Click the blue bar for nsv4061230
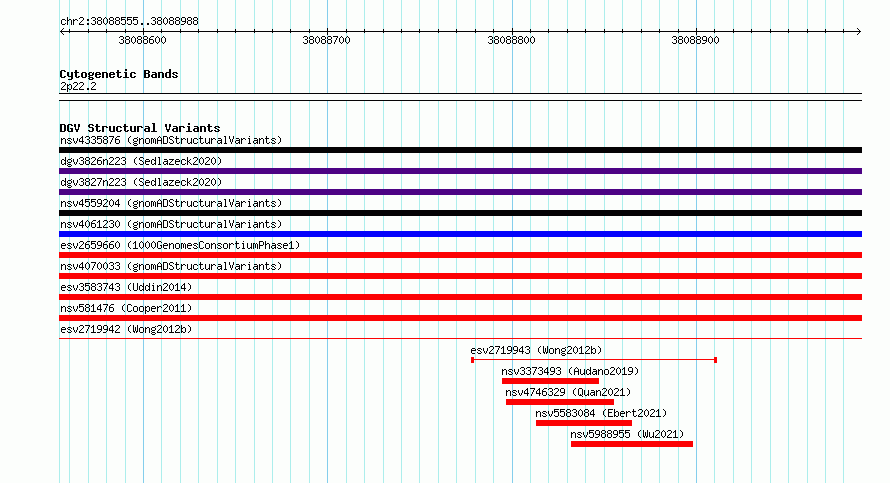This screenshot has width=890, height=483. tap(460, 234)
